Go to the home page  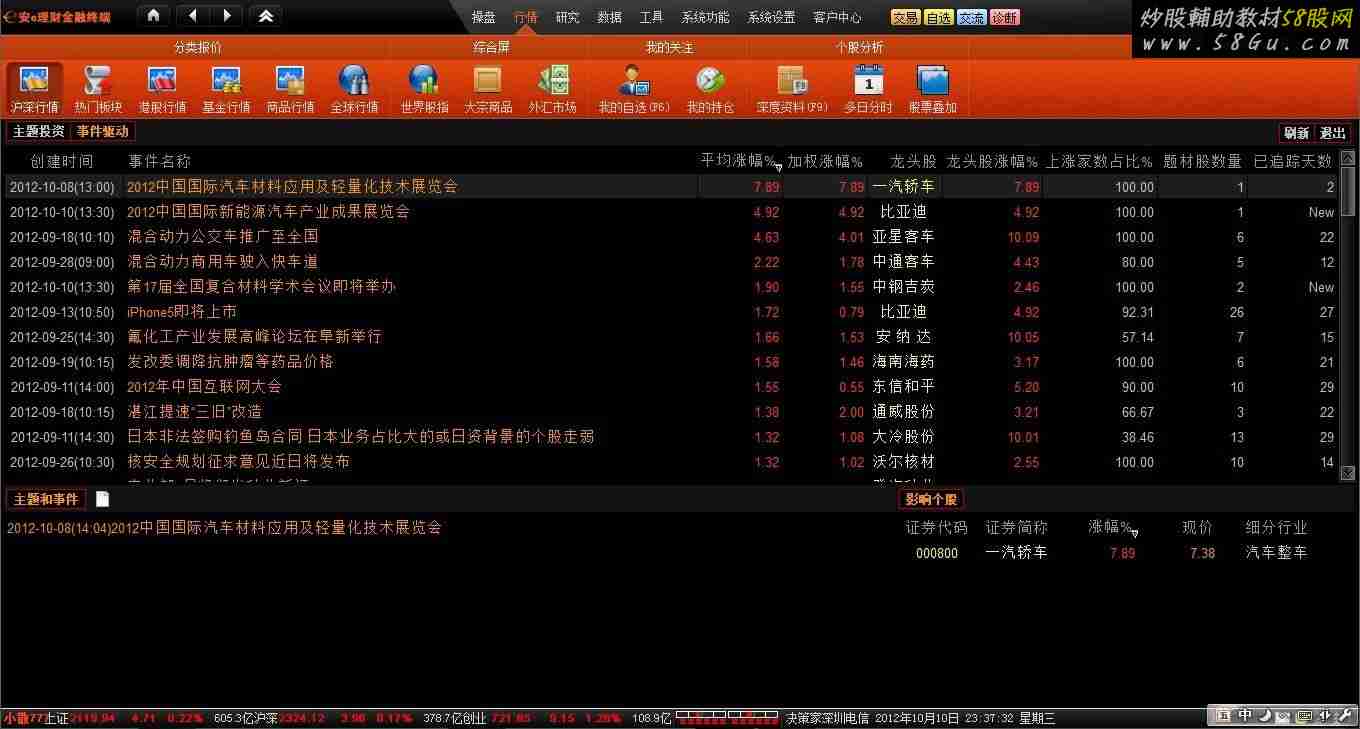152,16
